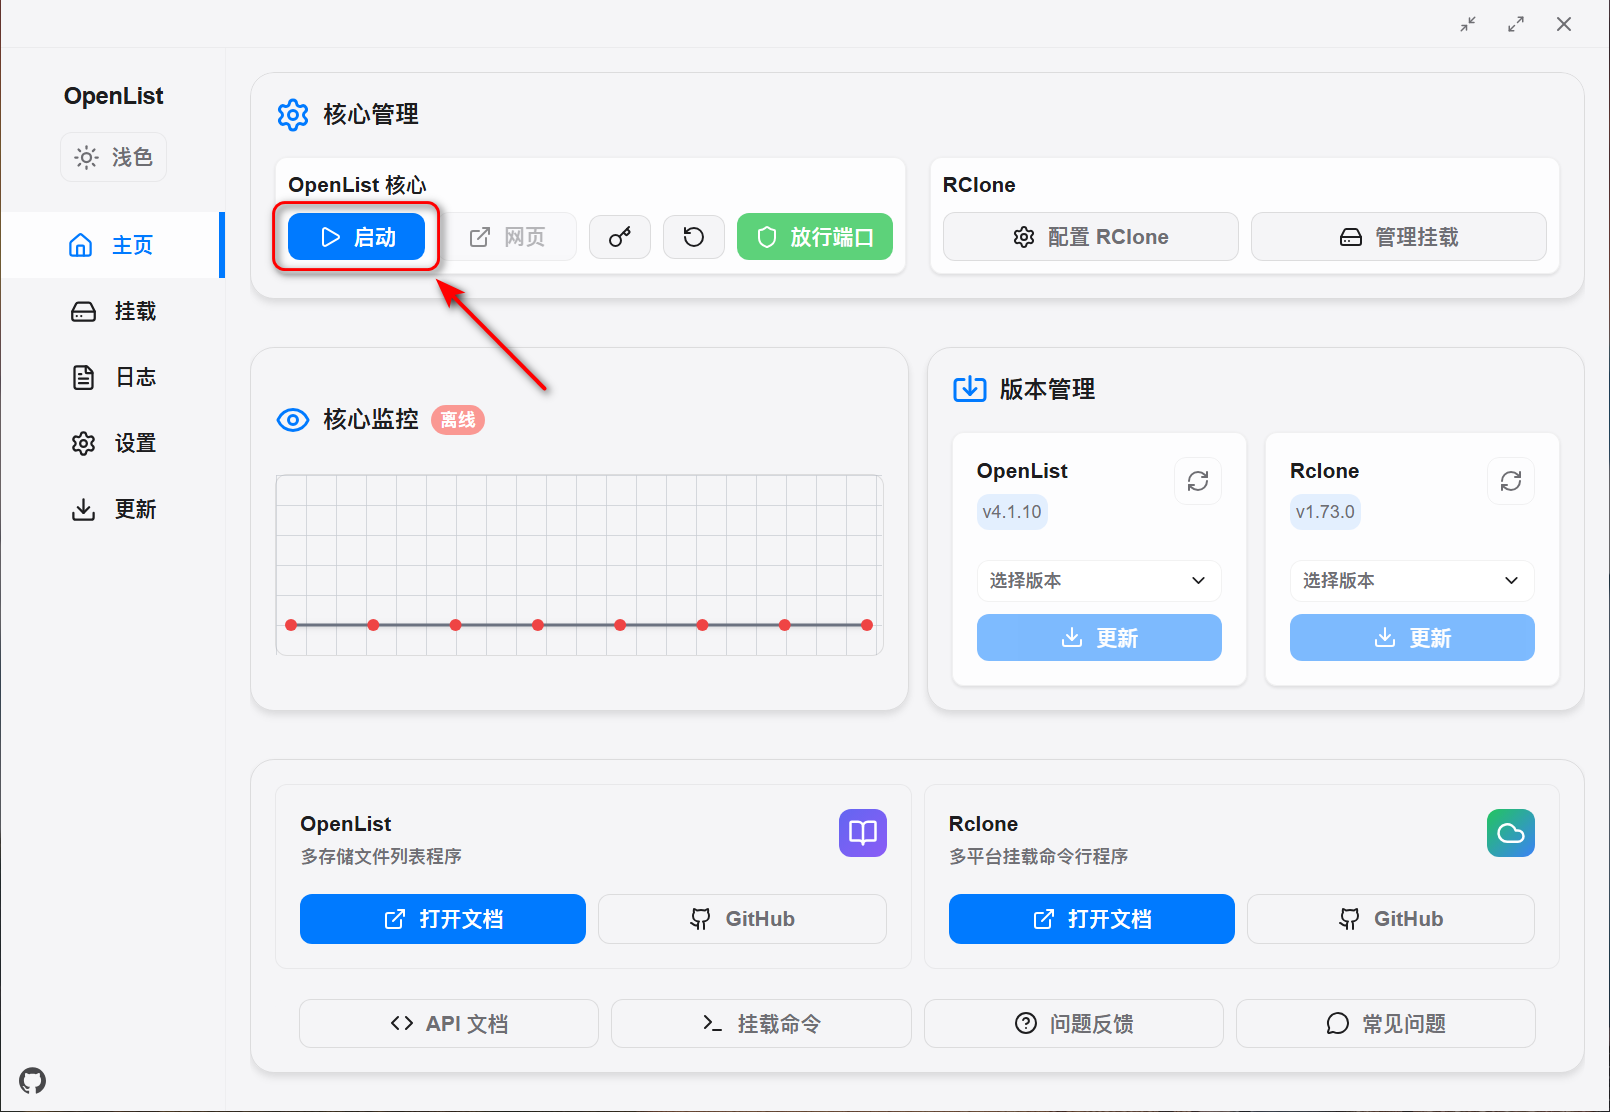Image resolution: width=1610 pixels, height=1112 pixels.
Task: Refresh the OpenList version info
Action: pyautogui.click(x=1197, y=481)
